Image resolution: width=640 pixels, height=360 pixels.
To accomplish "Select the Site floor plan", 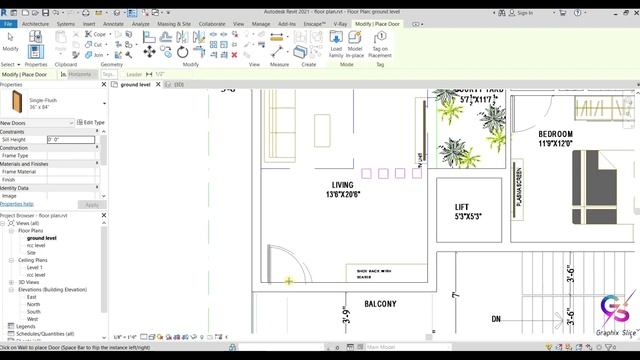I will pos(31,253).
